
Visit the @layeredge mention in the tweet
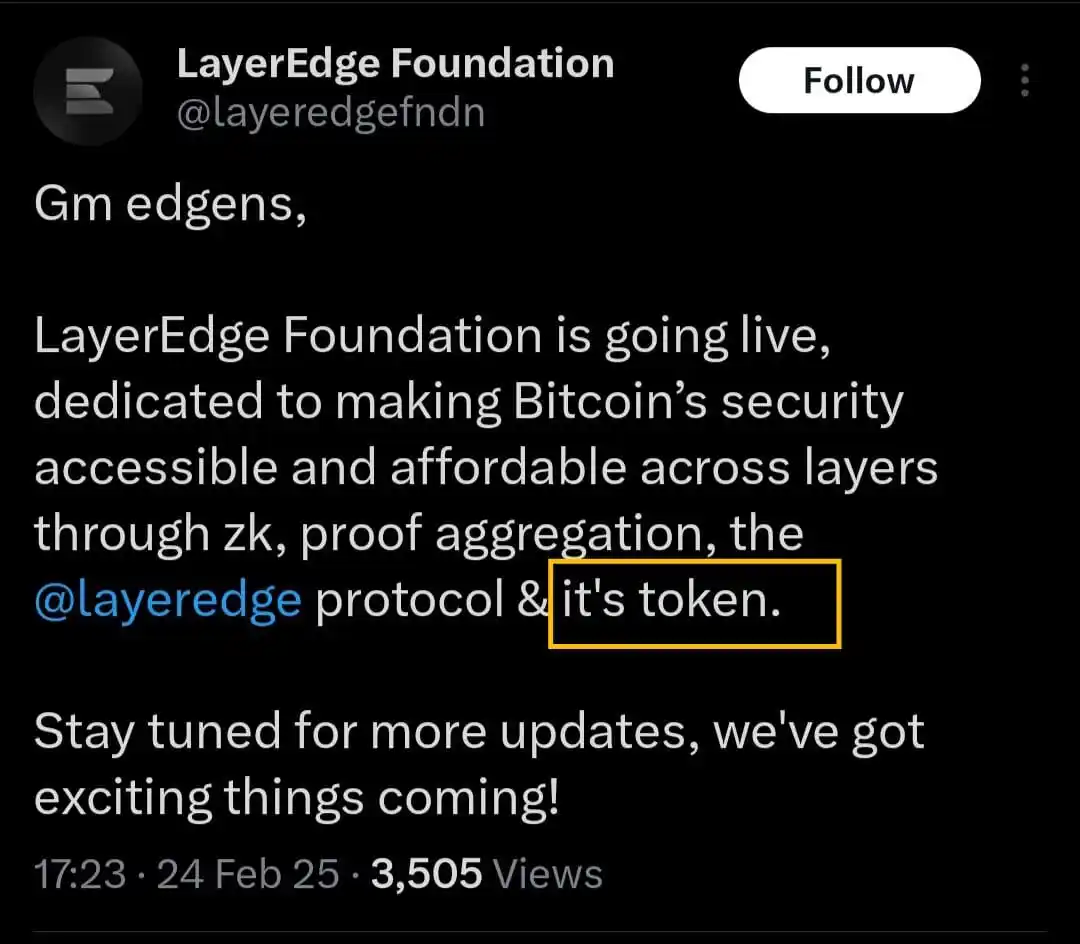(x=167, y=599)
